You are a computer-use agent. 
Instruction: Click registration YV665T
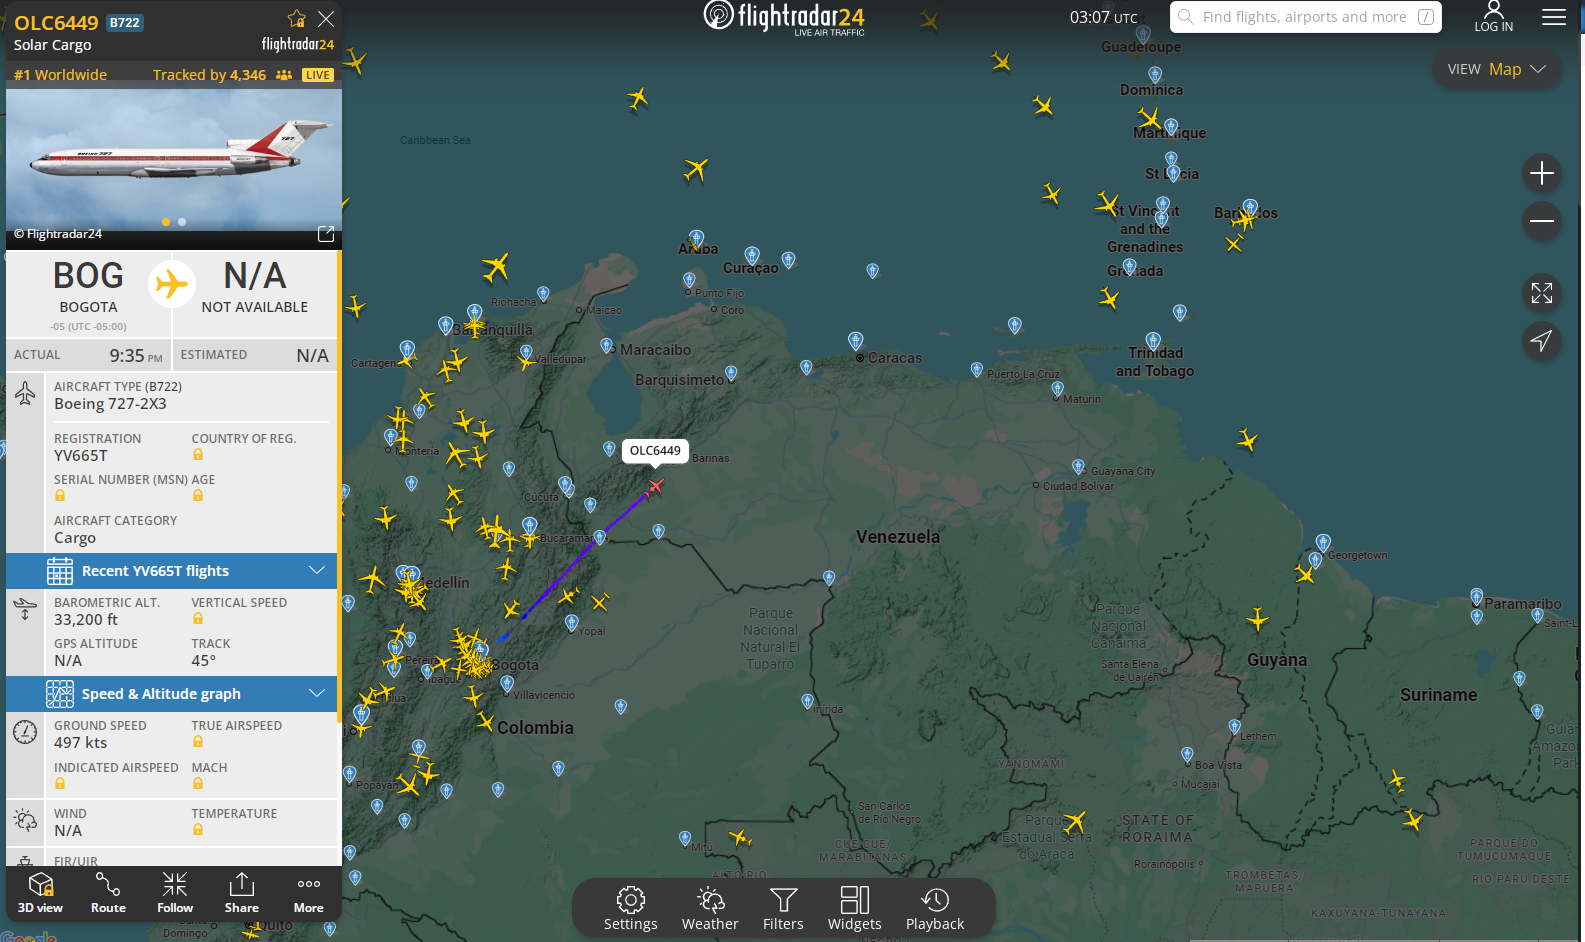tap(81, 456)
